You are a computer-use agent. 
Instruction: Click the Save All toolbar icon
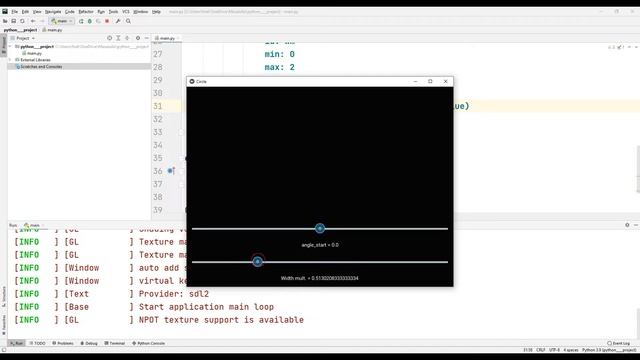[x=13, y=21]
